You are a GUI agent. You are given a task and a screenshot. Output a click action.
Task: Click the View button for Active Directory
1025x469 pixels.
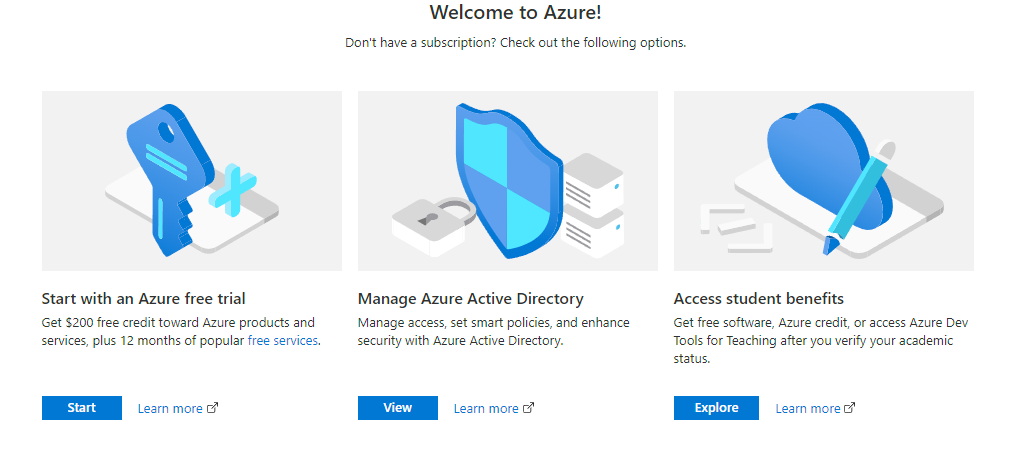(x=397, y=408)
